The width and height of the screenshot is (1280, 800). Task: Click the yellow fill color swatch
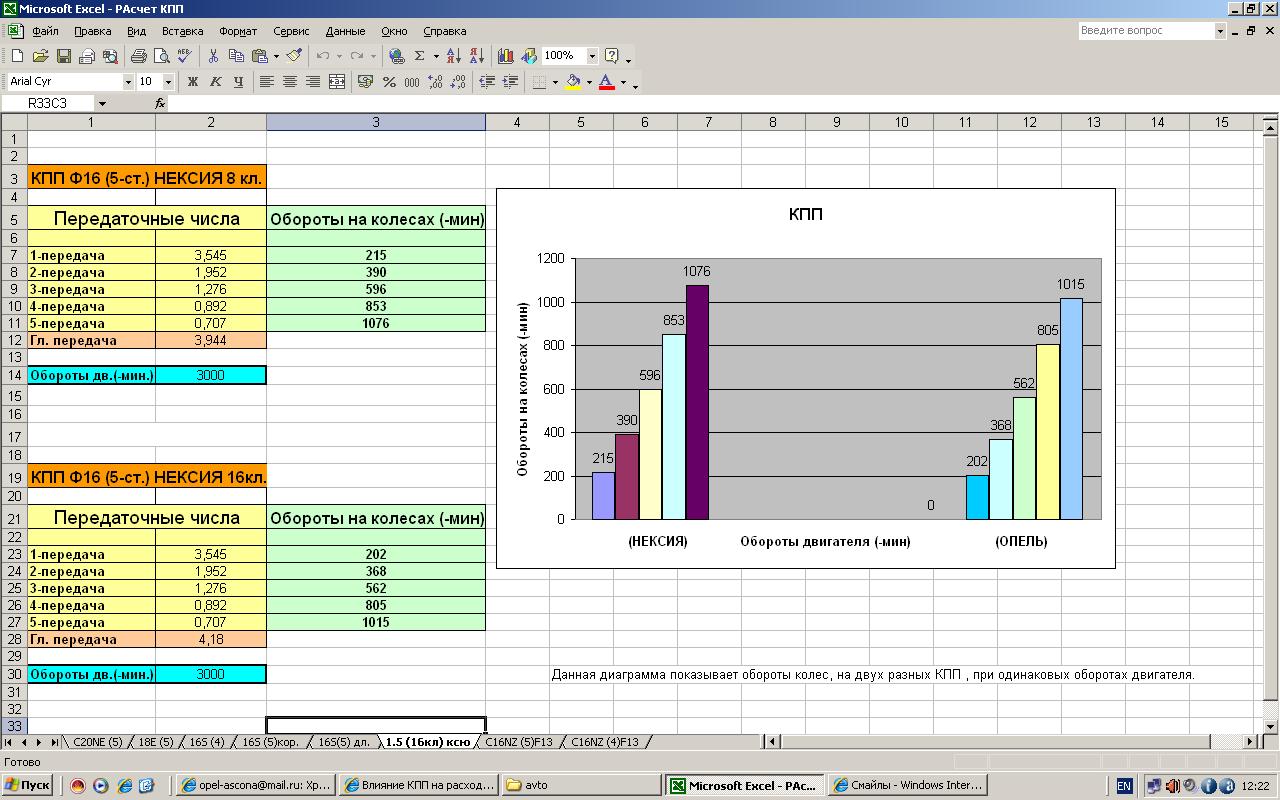[x=573, y=82]
